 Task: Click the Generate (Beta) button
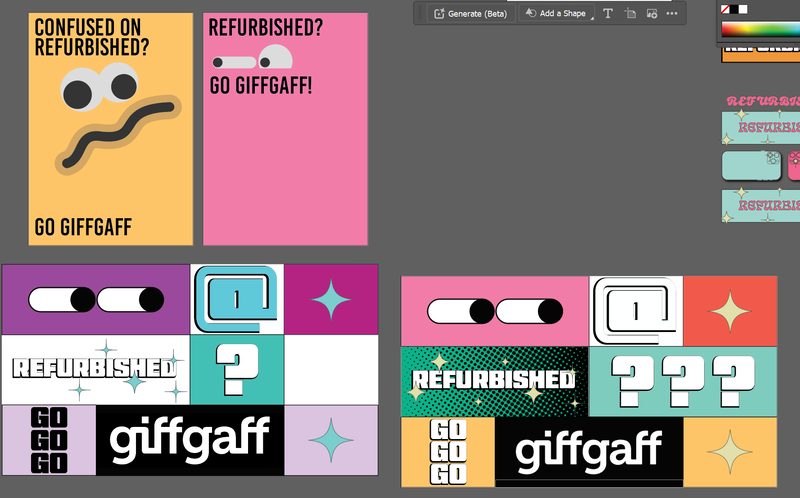point(470,14)
